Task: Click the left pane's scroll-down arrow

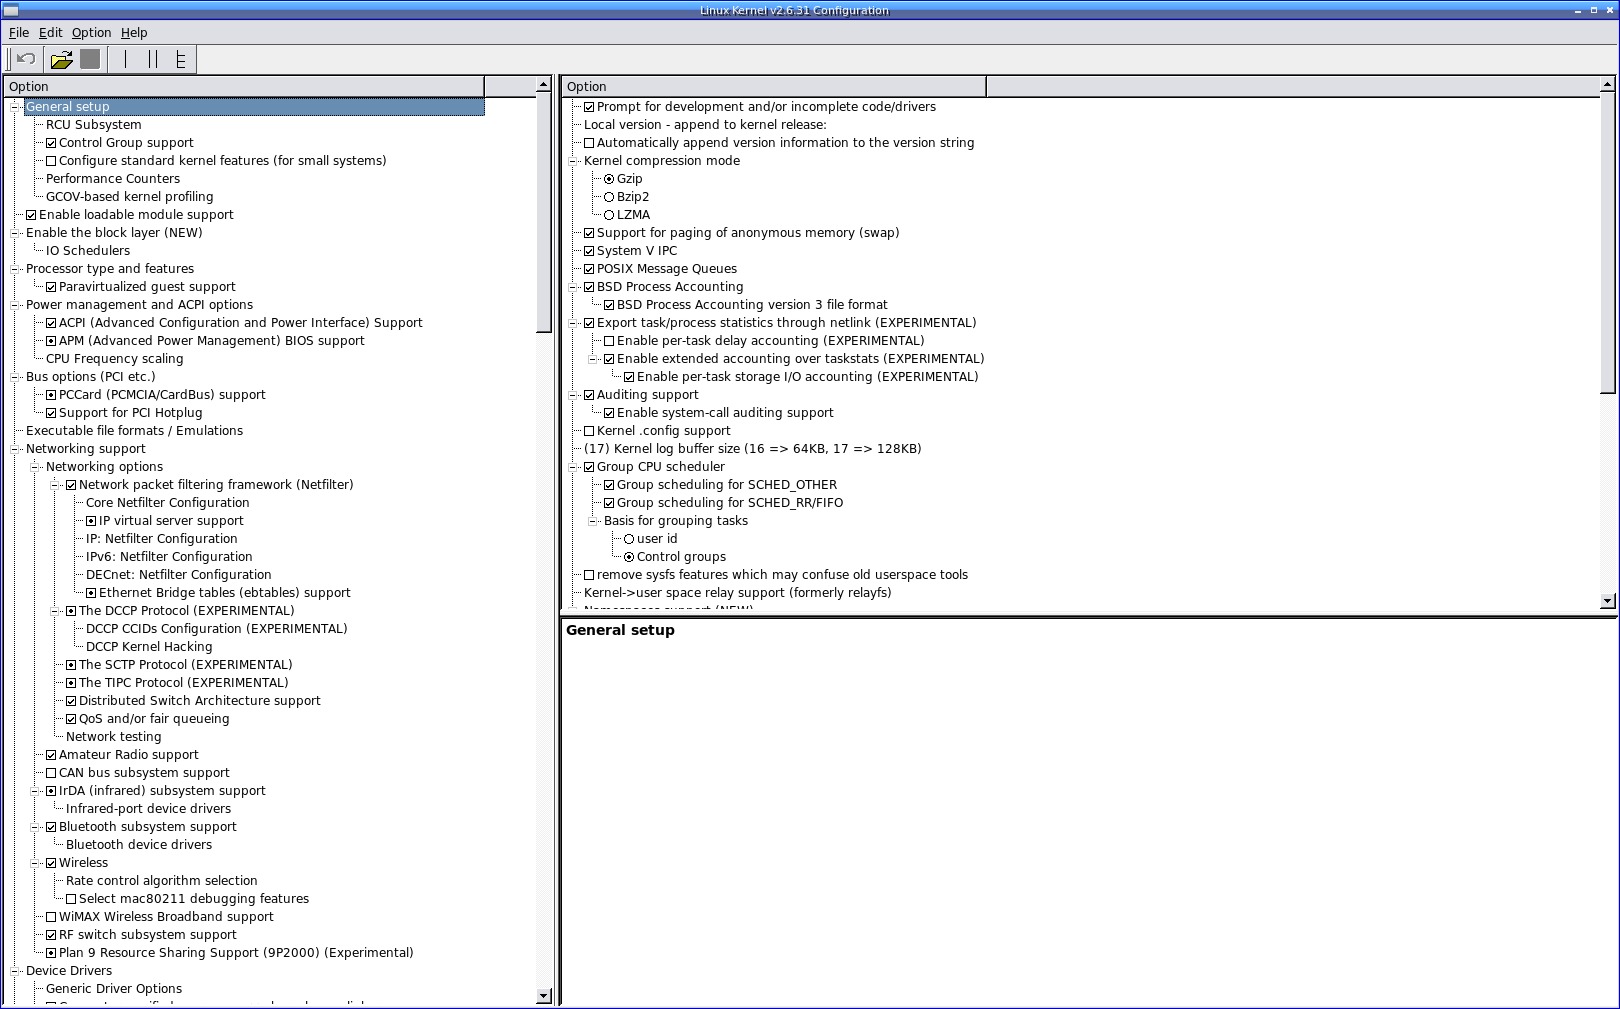Action: point(544,996)
